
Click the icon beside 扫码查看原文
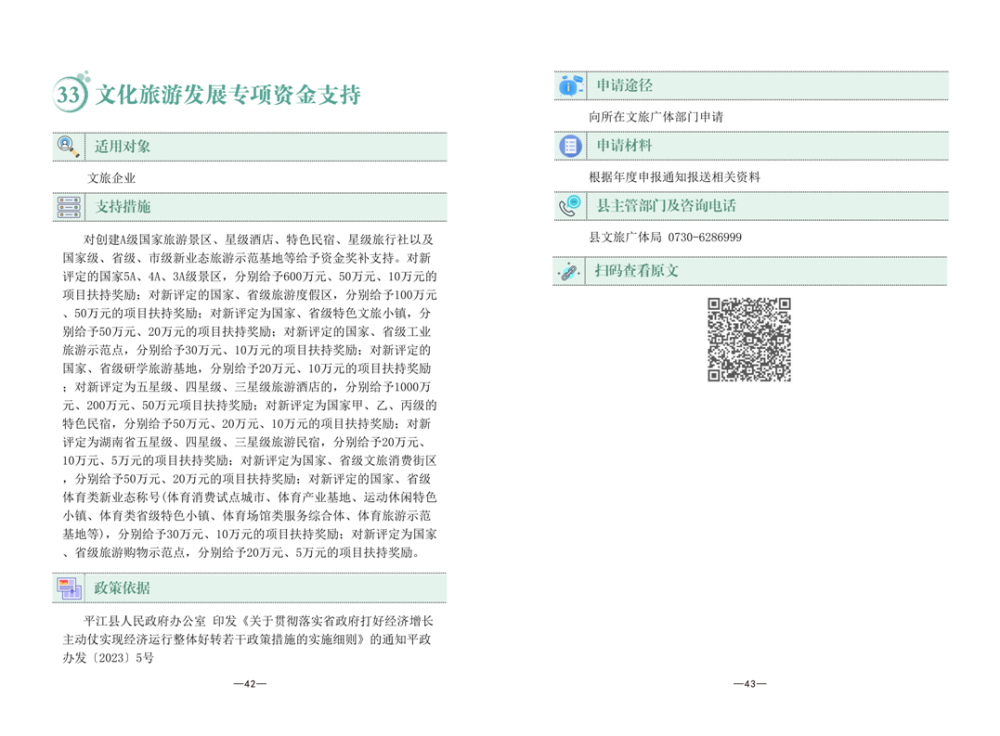click(570, 270)
